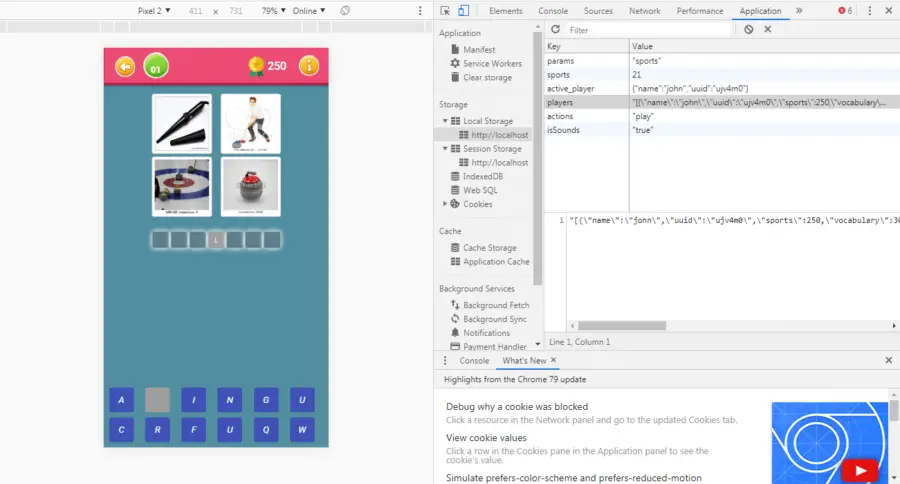Delete selected entry with X icon
This screenshot has width=900, height=484.
tap(767, 29)
